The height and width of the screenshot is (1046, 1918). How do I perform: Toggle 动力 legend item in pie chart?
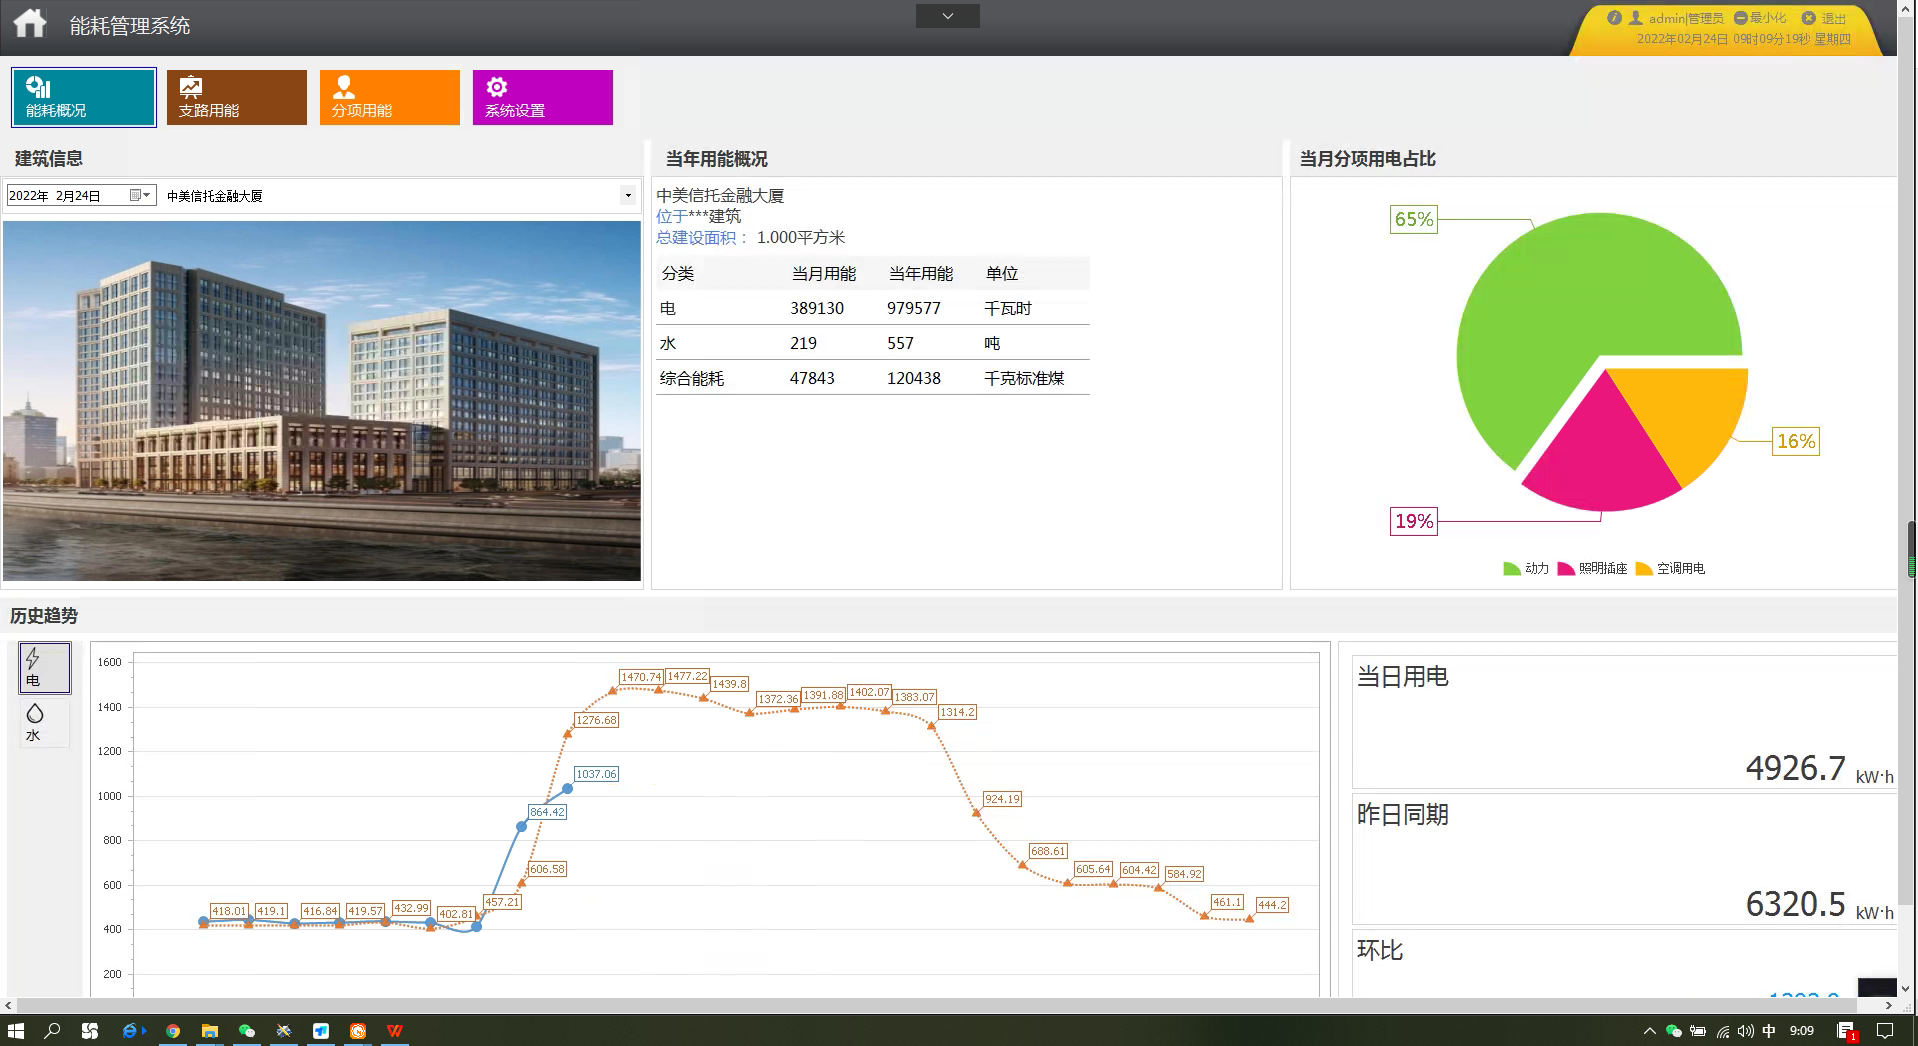pyautogui.click(x=1526, y=568)
